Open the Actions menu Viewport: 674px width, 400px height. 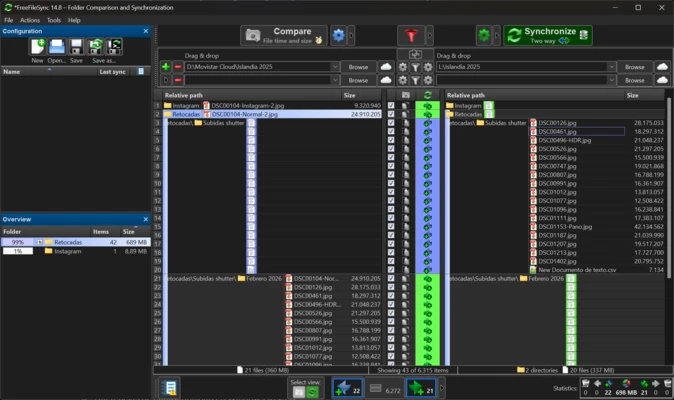pyautogui.click(x=30, y=20)
